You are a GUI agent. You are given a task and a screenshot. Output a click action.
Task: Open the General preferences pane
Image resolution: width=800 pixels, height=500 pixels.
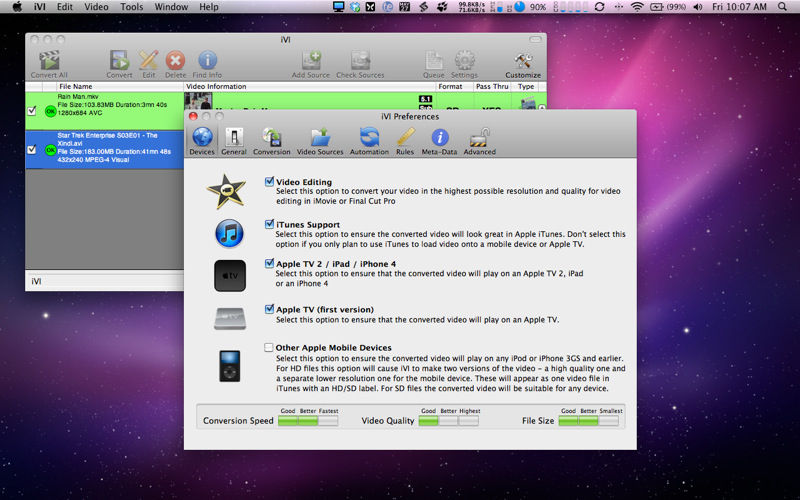coord(234,141)
